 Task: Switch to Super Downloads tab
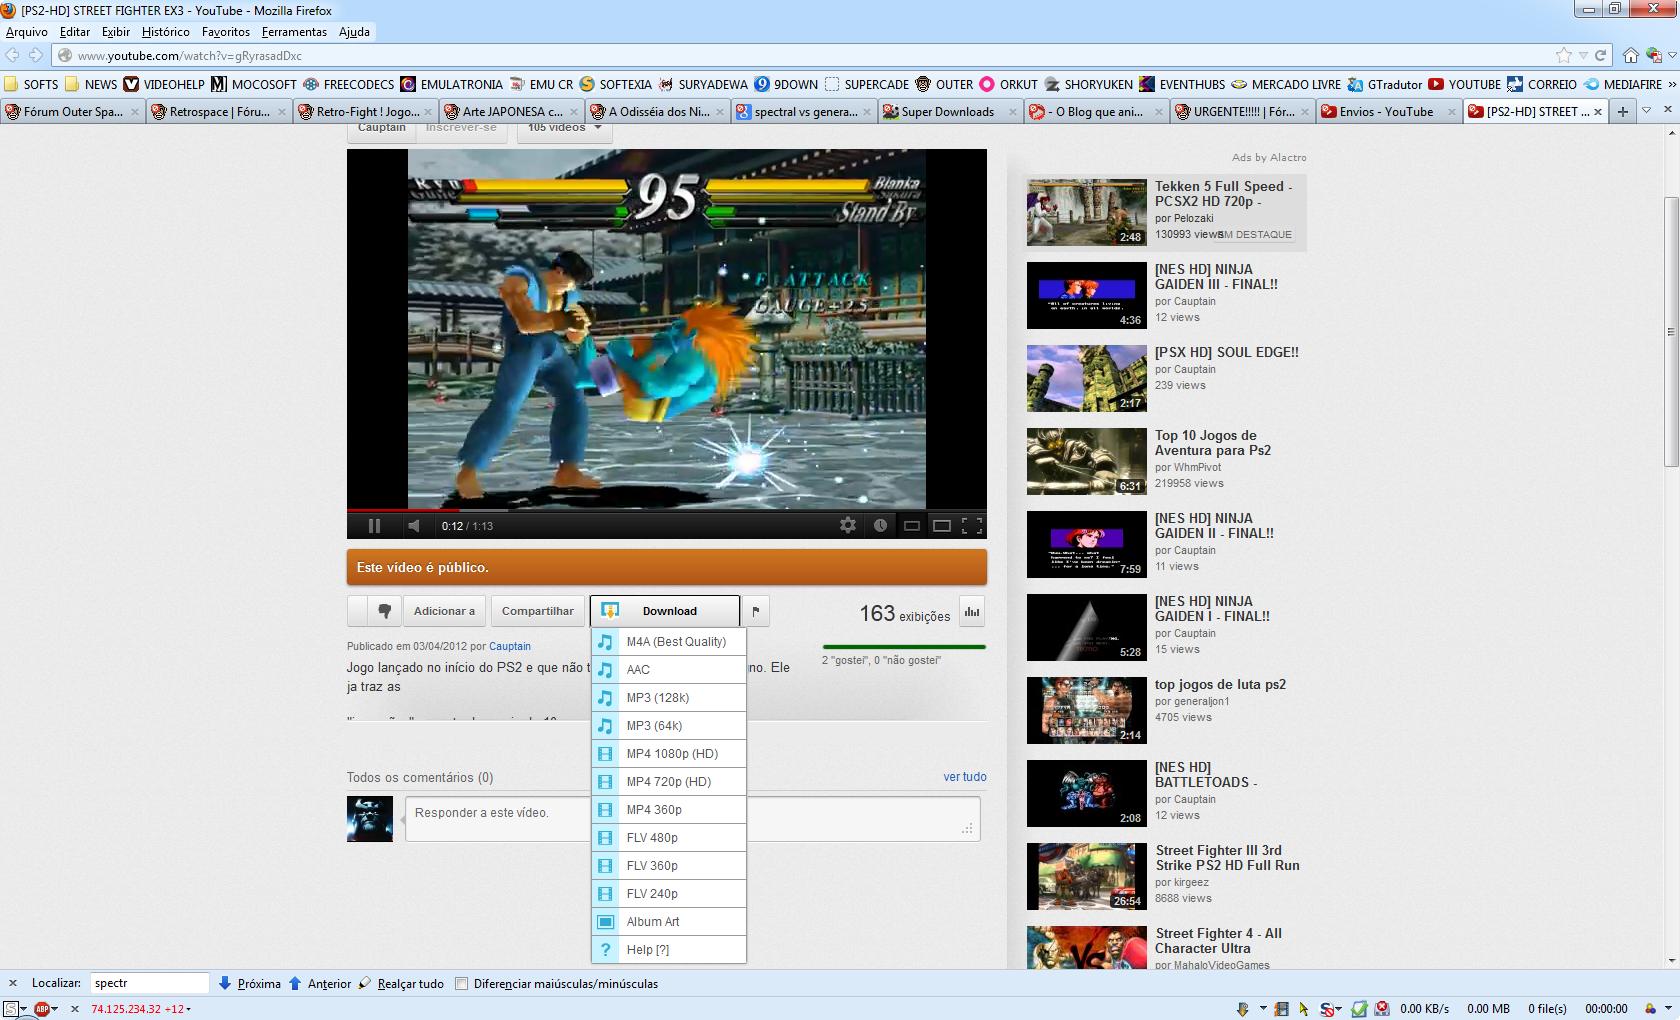[949, 112]
